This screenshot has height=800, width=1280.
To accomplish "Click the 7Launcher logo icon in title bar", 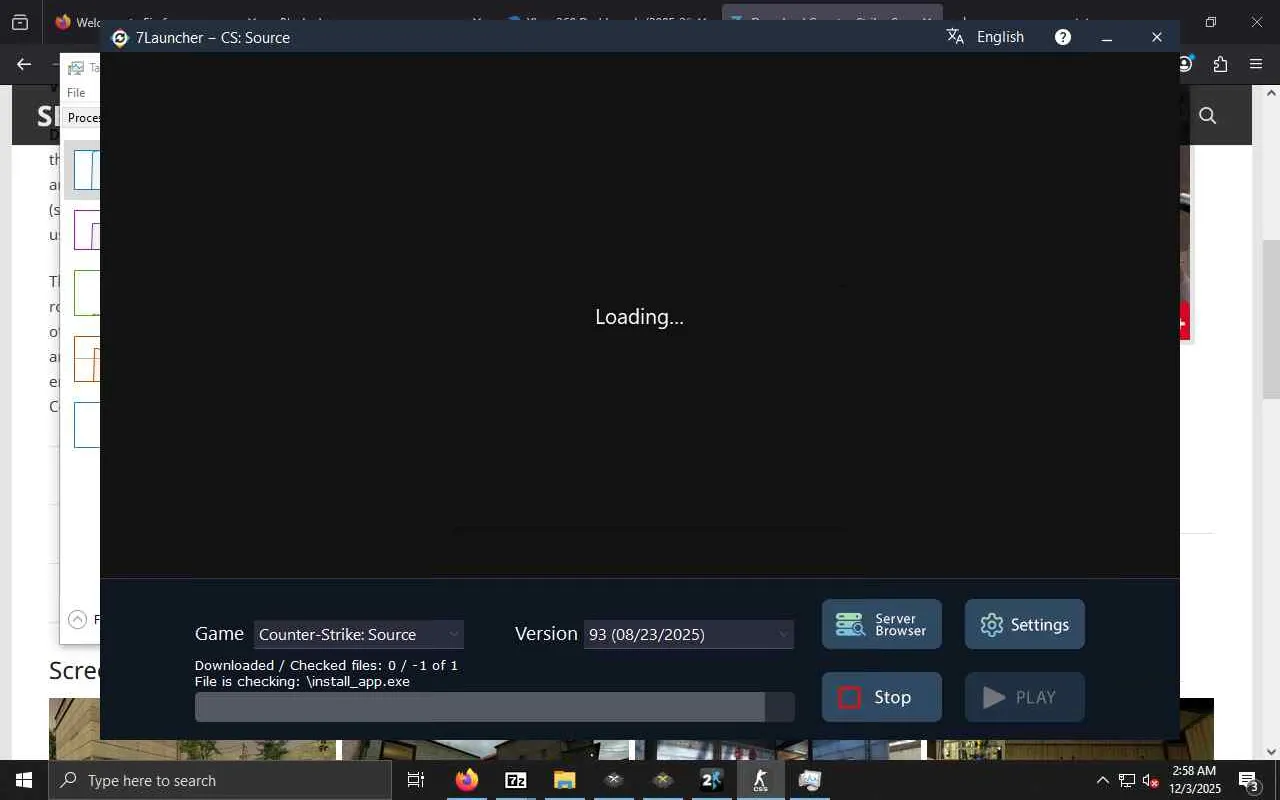I will tap(120, 38).
